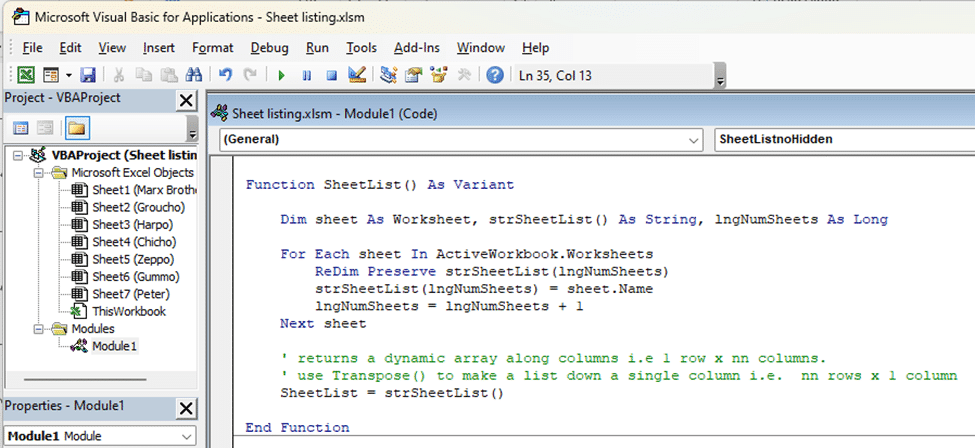Click the 'Next sheet' code line
975x448 pixels.
[323, 324]
